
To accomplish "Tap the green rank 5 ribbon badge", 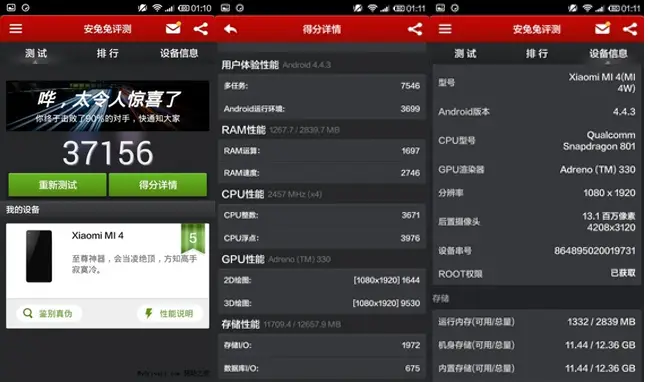I will tap(193, 238).
